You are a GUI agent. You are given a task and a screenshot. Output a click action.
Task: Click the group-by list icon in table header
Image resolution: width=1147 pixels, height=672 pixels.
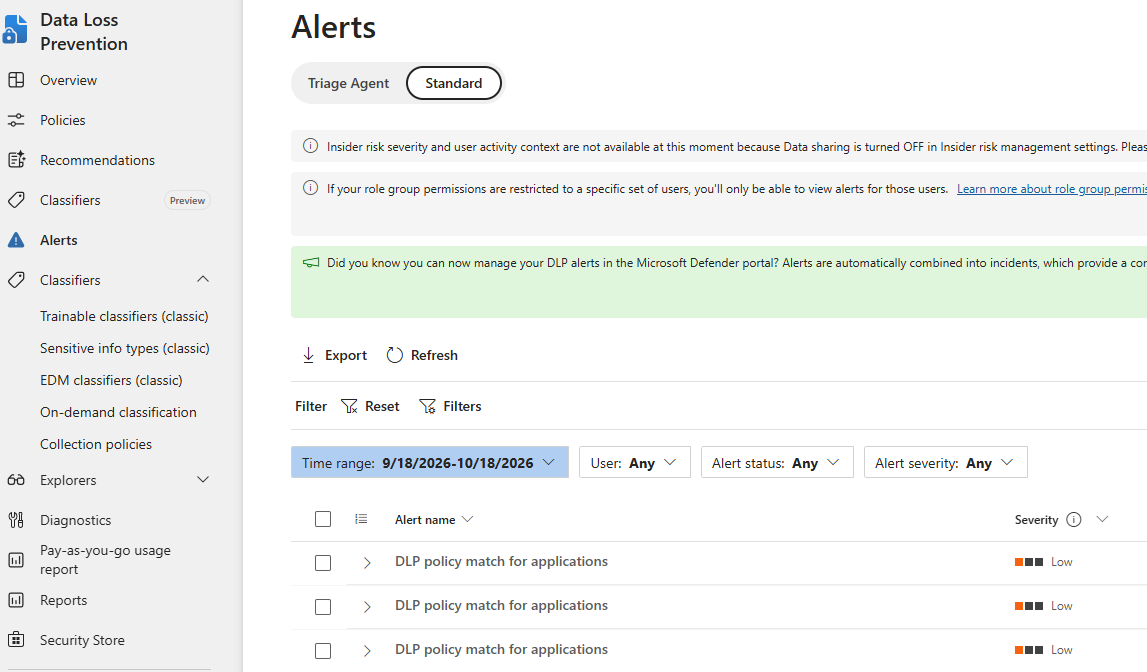pos(361,519)
